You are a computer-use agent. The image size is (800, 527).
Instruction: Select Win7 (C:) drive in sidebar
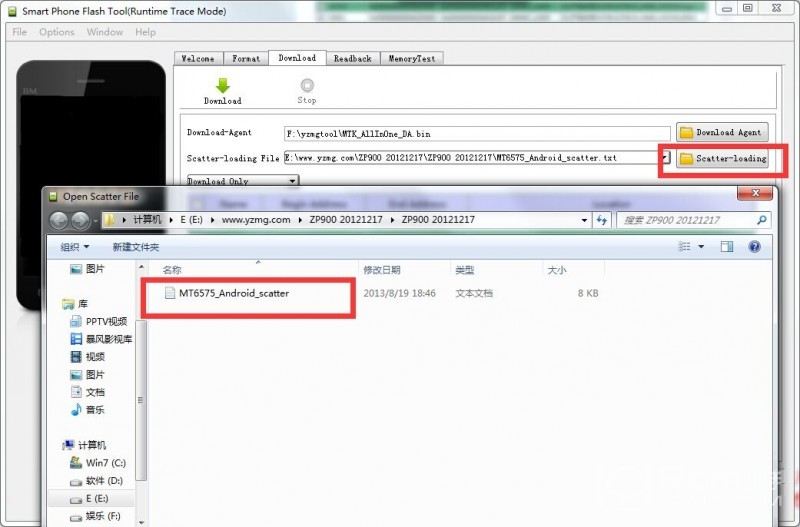pos(98,463)
